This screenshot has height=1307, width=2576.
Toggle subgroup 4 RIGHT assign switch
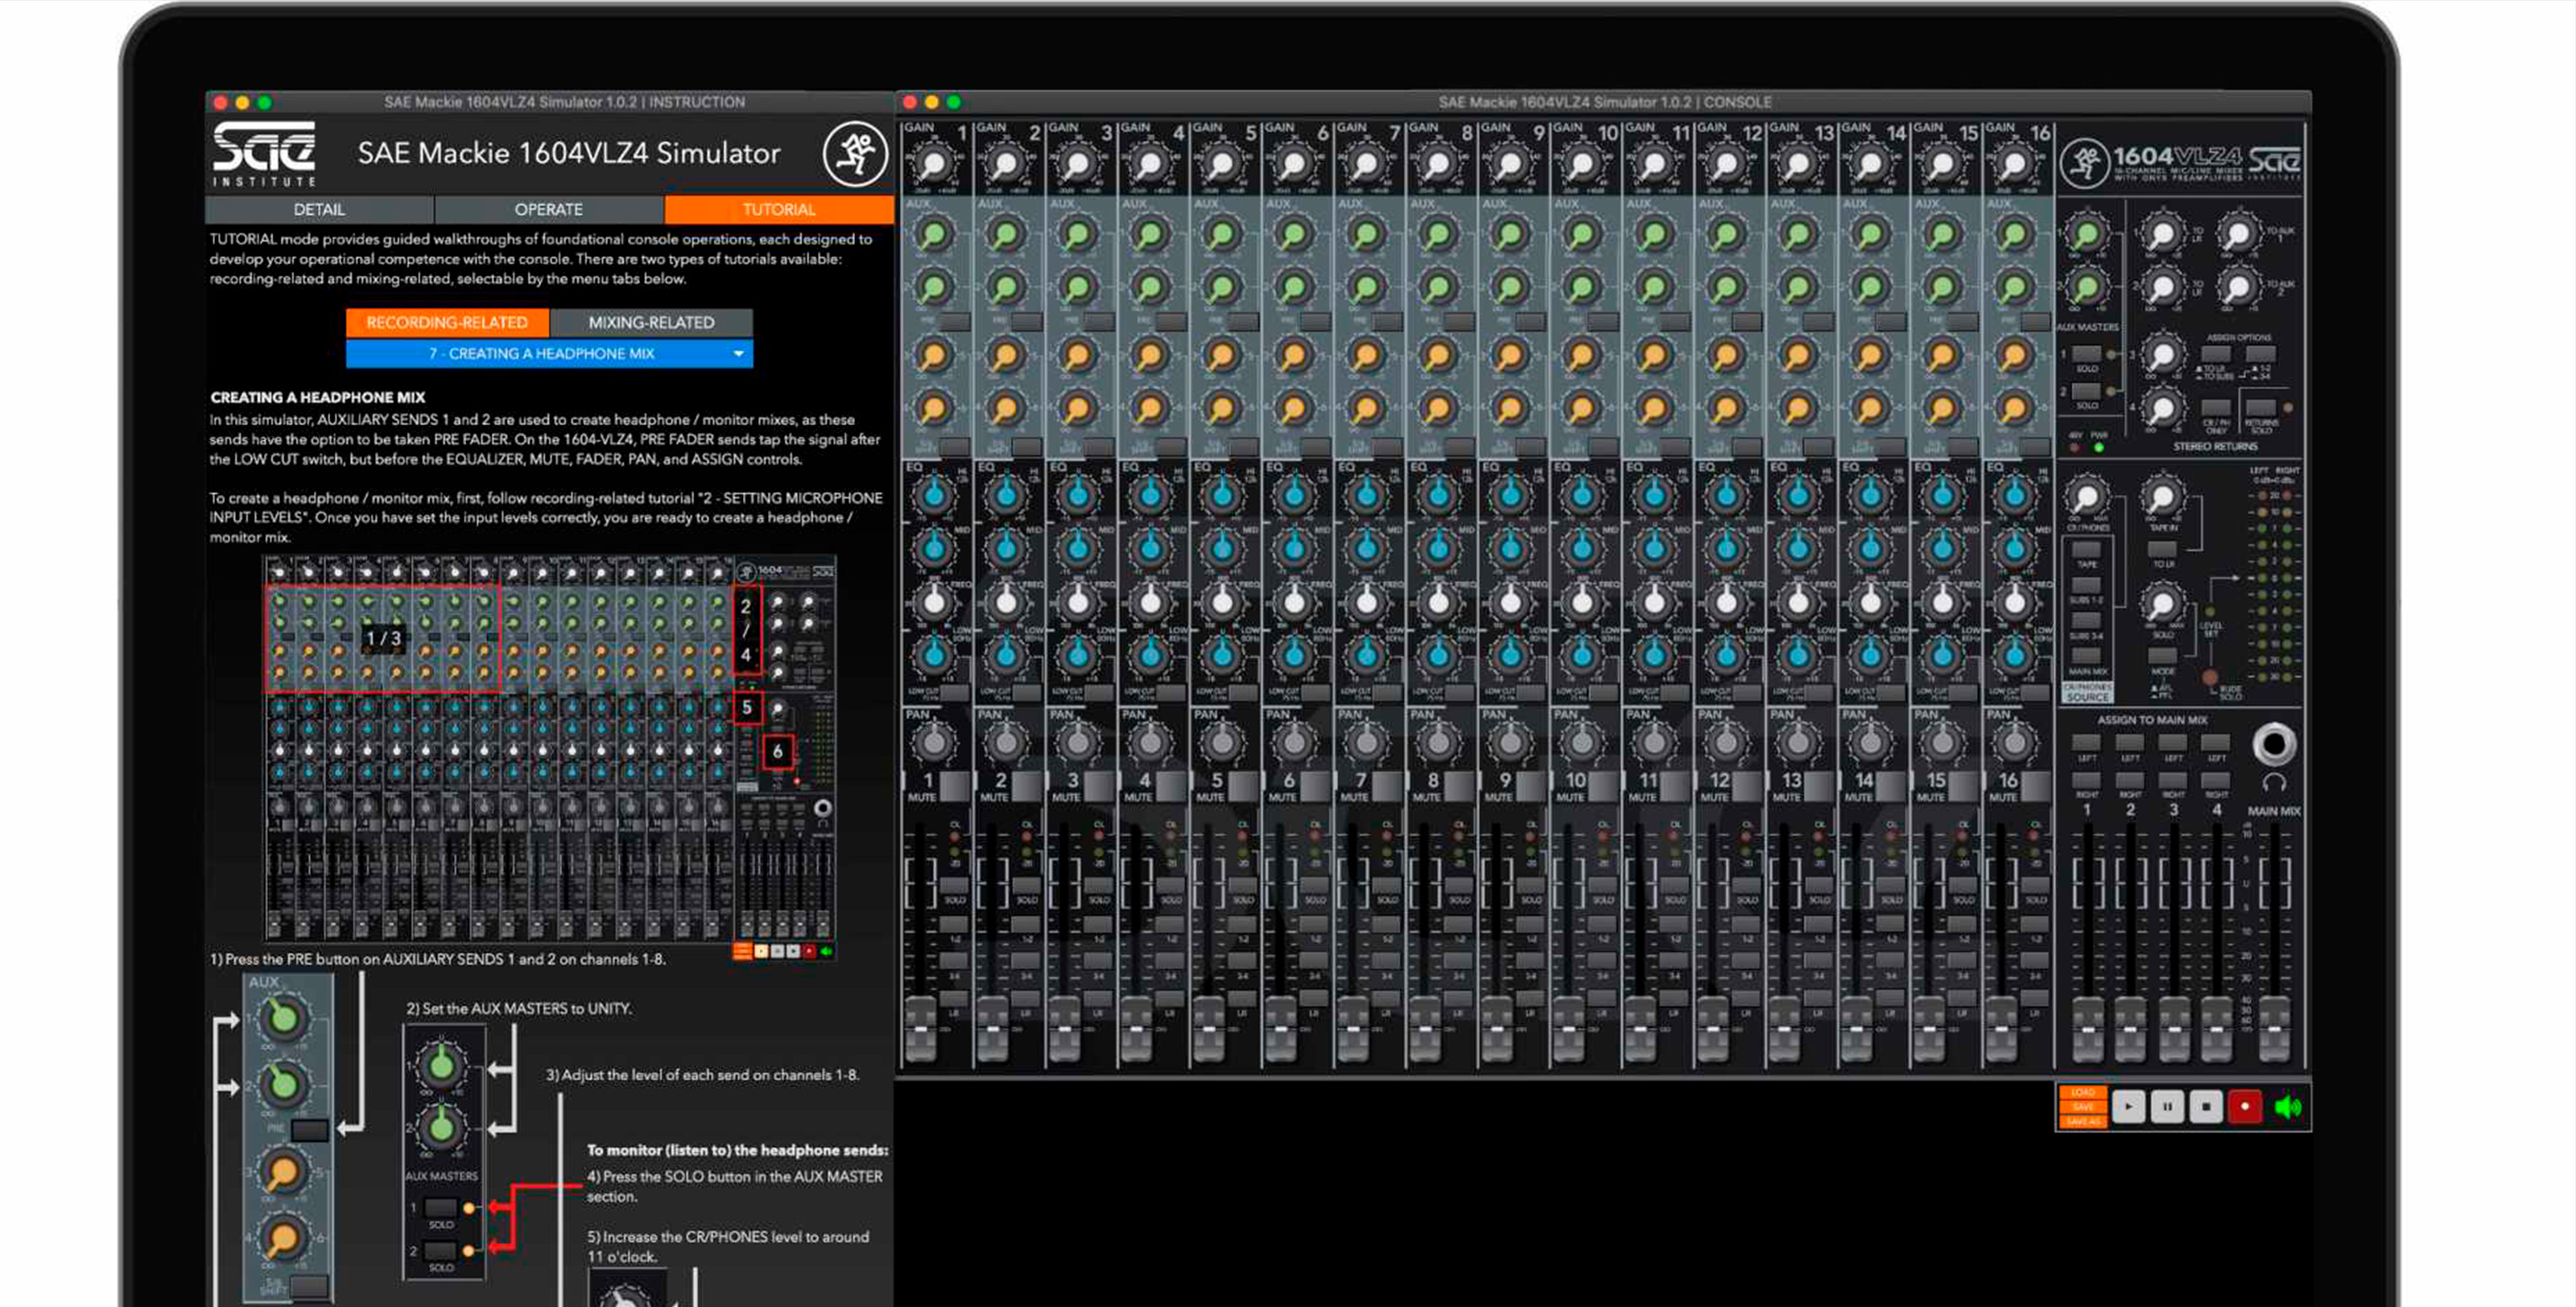coord(2216,779)
